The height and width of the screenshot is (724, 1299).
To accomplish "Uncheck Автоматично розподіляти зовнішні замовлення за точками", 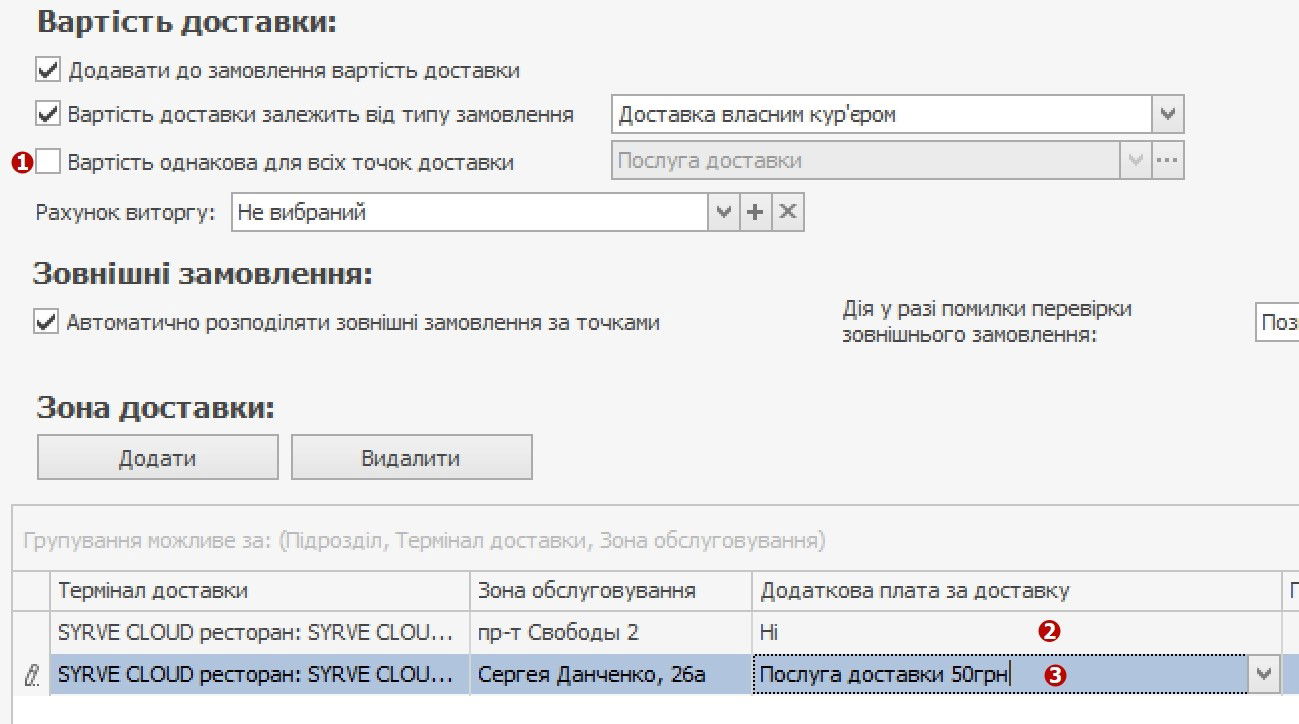I will tap(46, 323).
